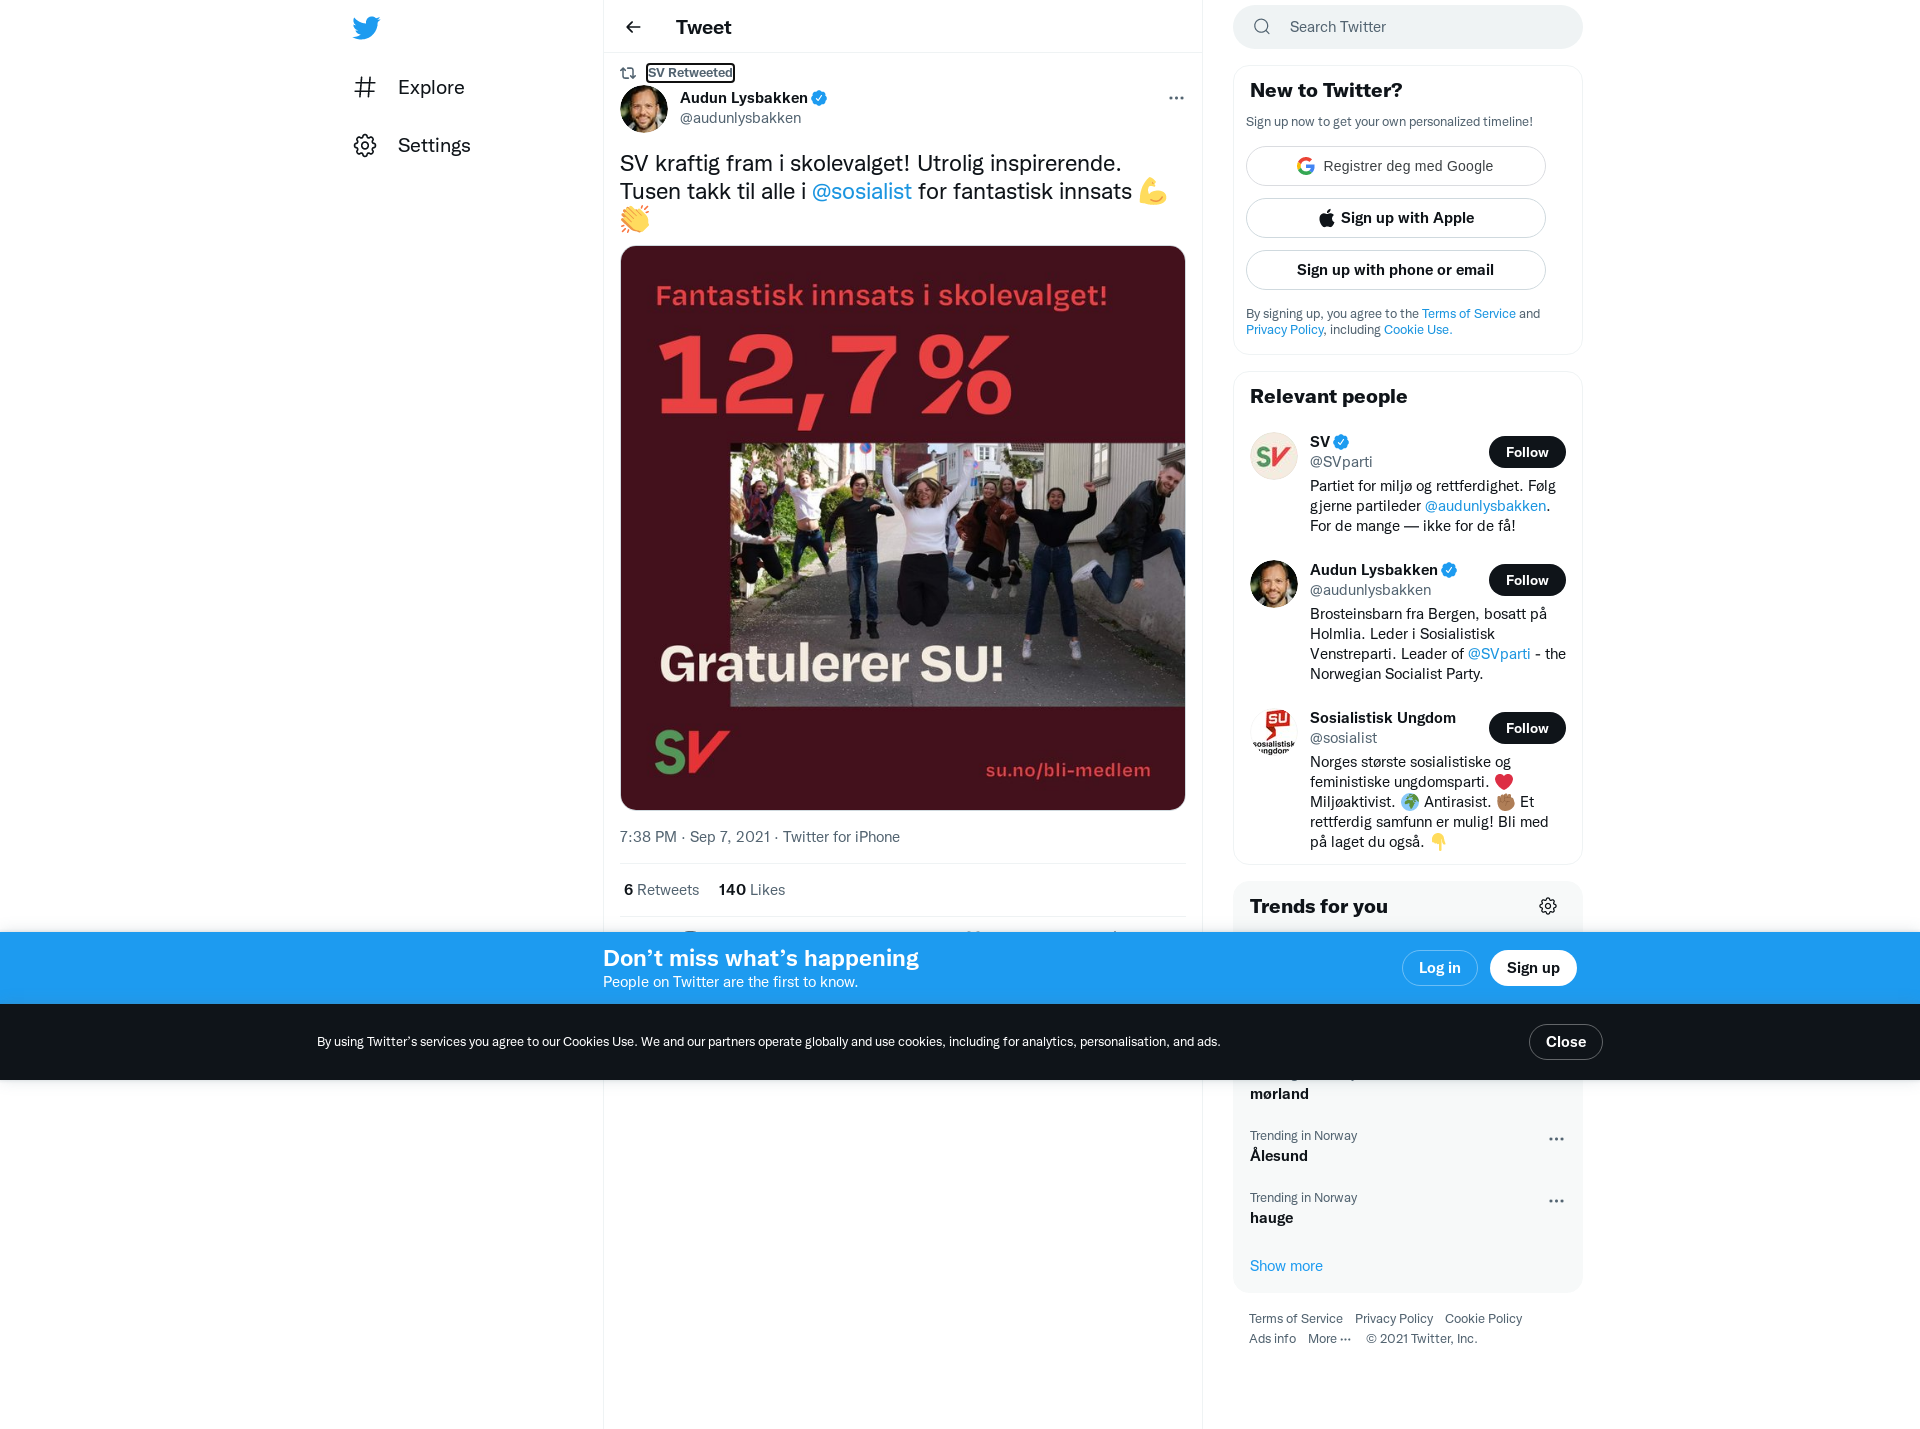
Task: Click Audun Lysbakken's avatar on tweet
Action: pyautogui.click(x=644, y=109)
